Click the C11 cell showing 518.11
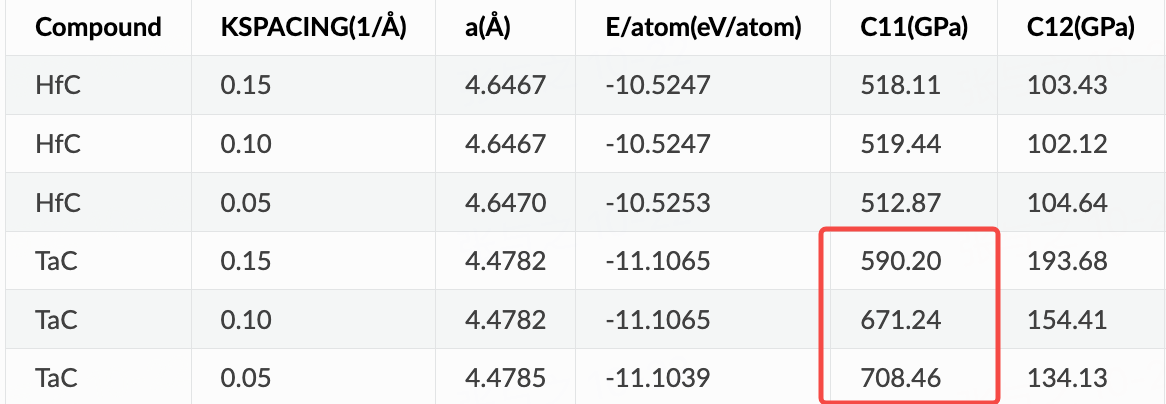The image size is (1166, 404). [901, 85]
